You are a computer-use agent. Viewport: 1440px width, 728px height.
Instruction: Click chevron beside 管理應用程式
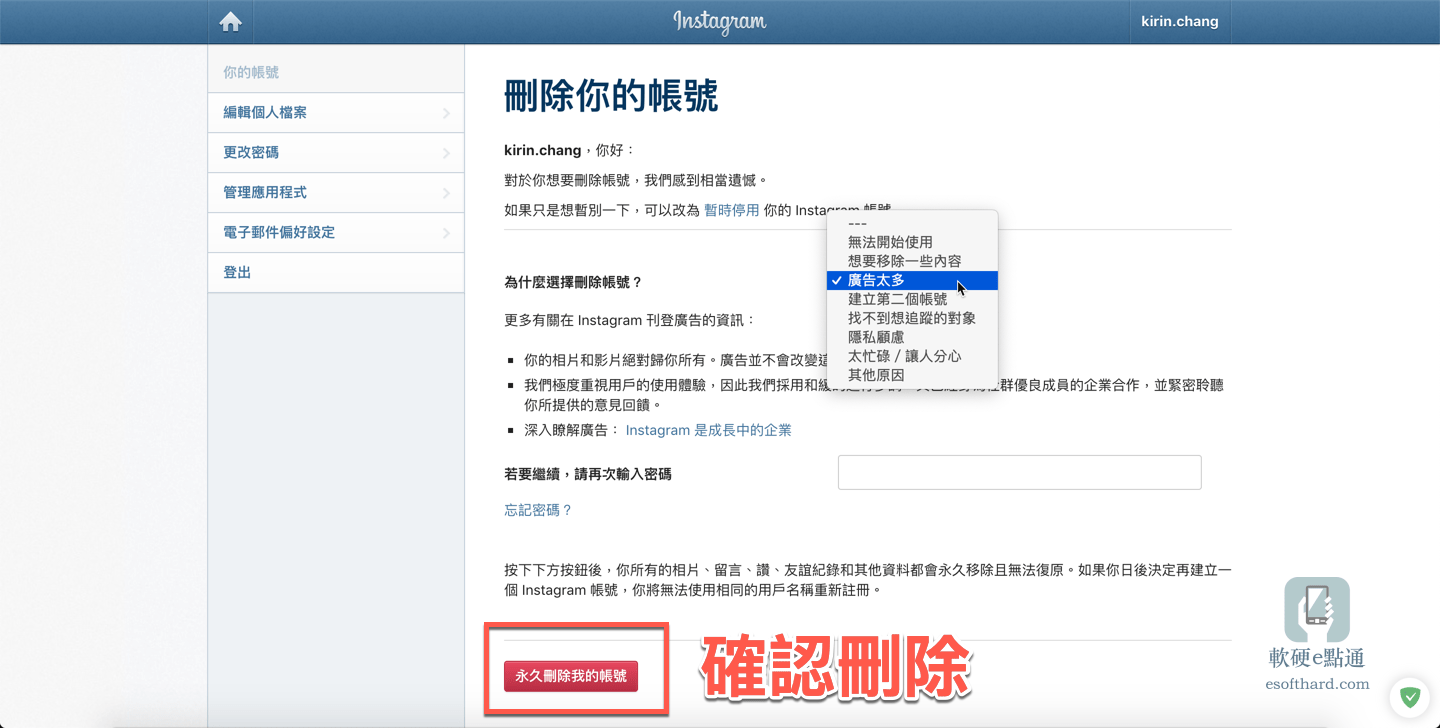click(446, 194)
